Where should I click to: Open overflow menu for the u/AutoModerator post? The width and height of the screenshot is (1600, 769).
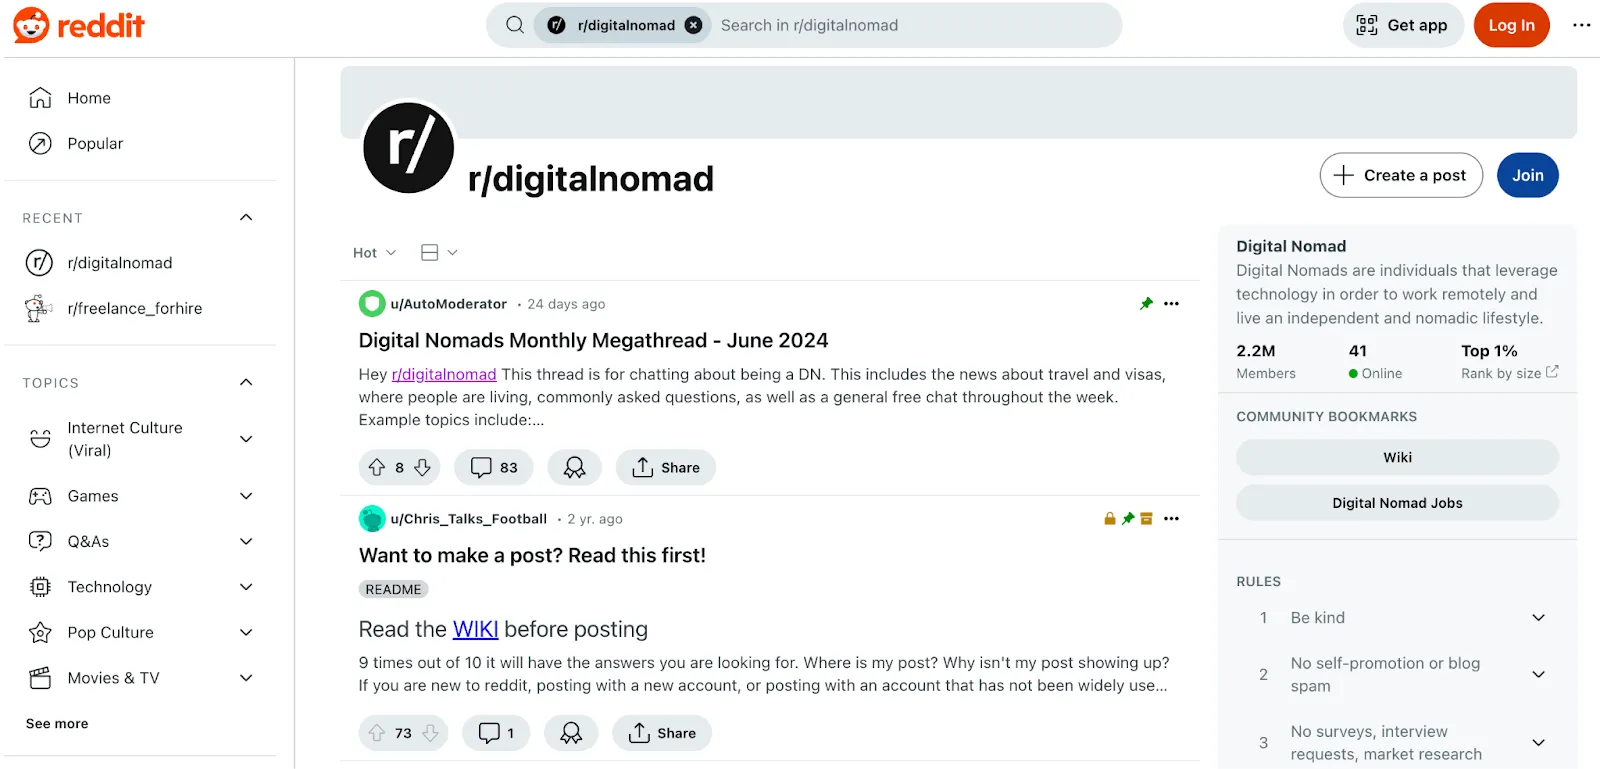click(1172, 304)
